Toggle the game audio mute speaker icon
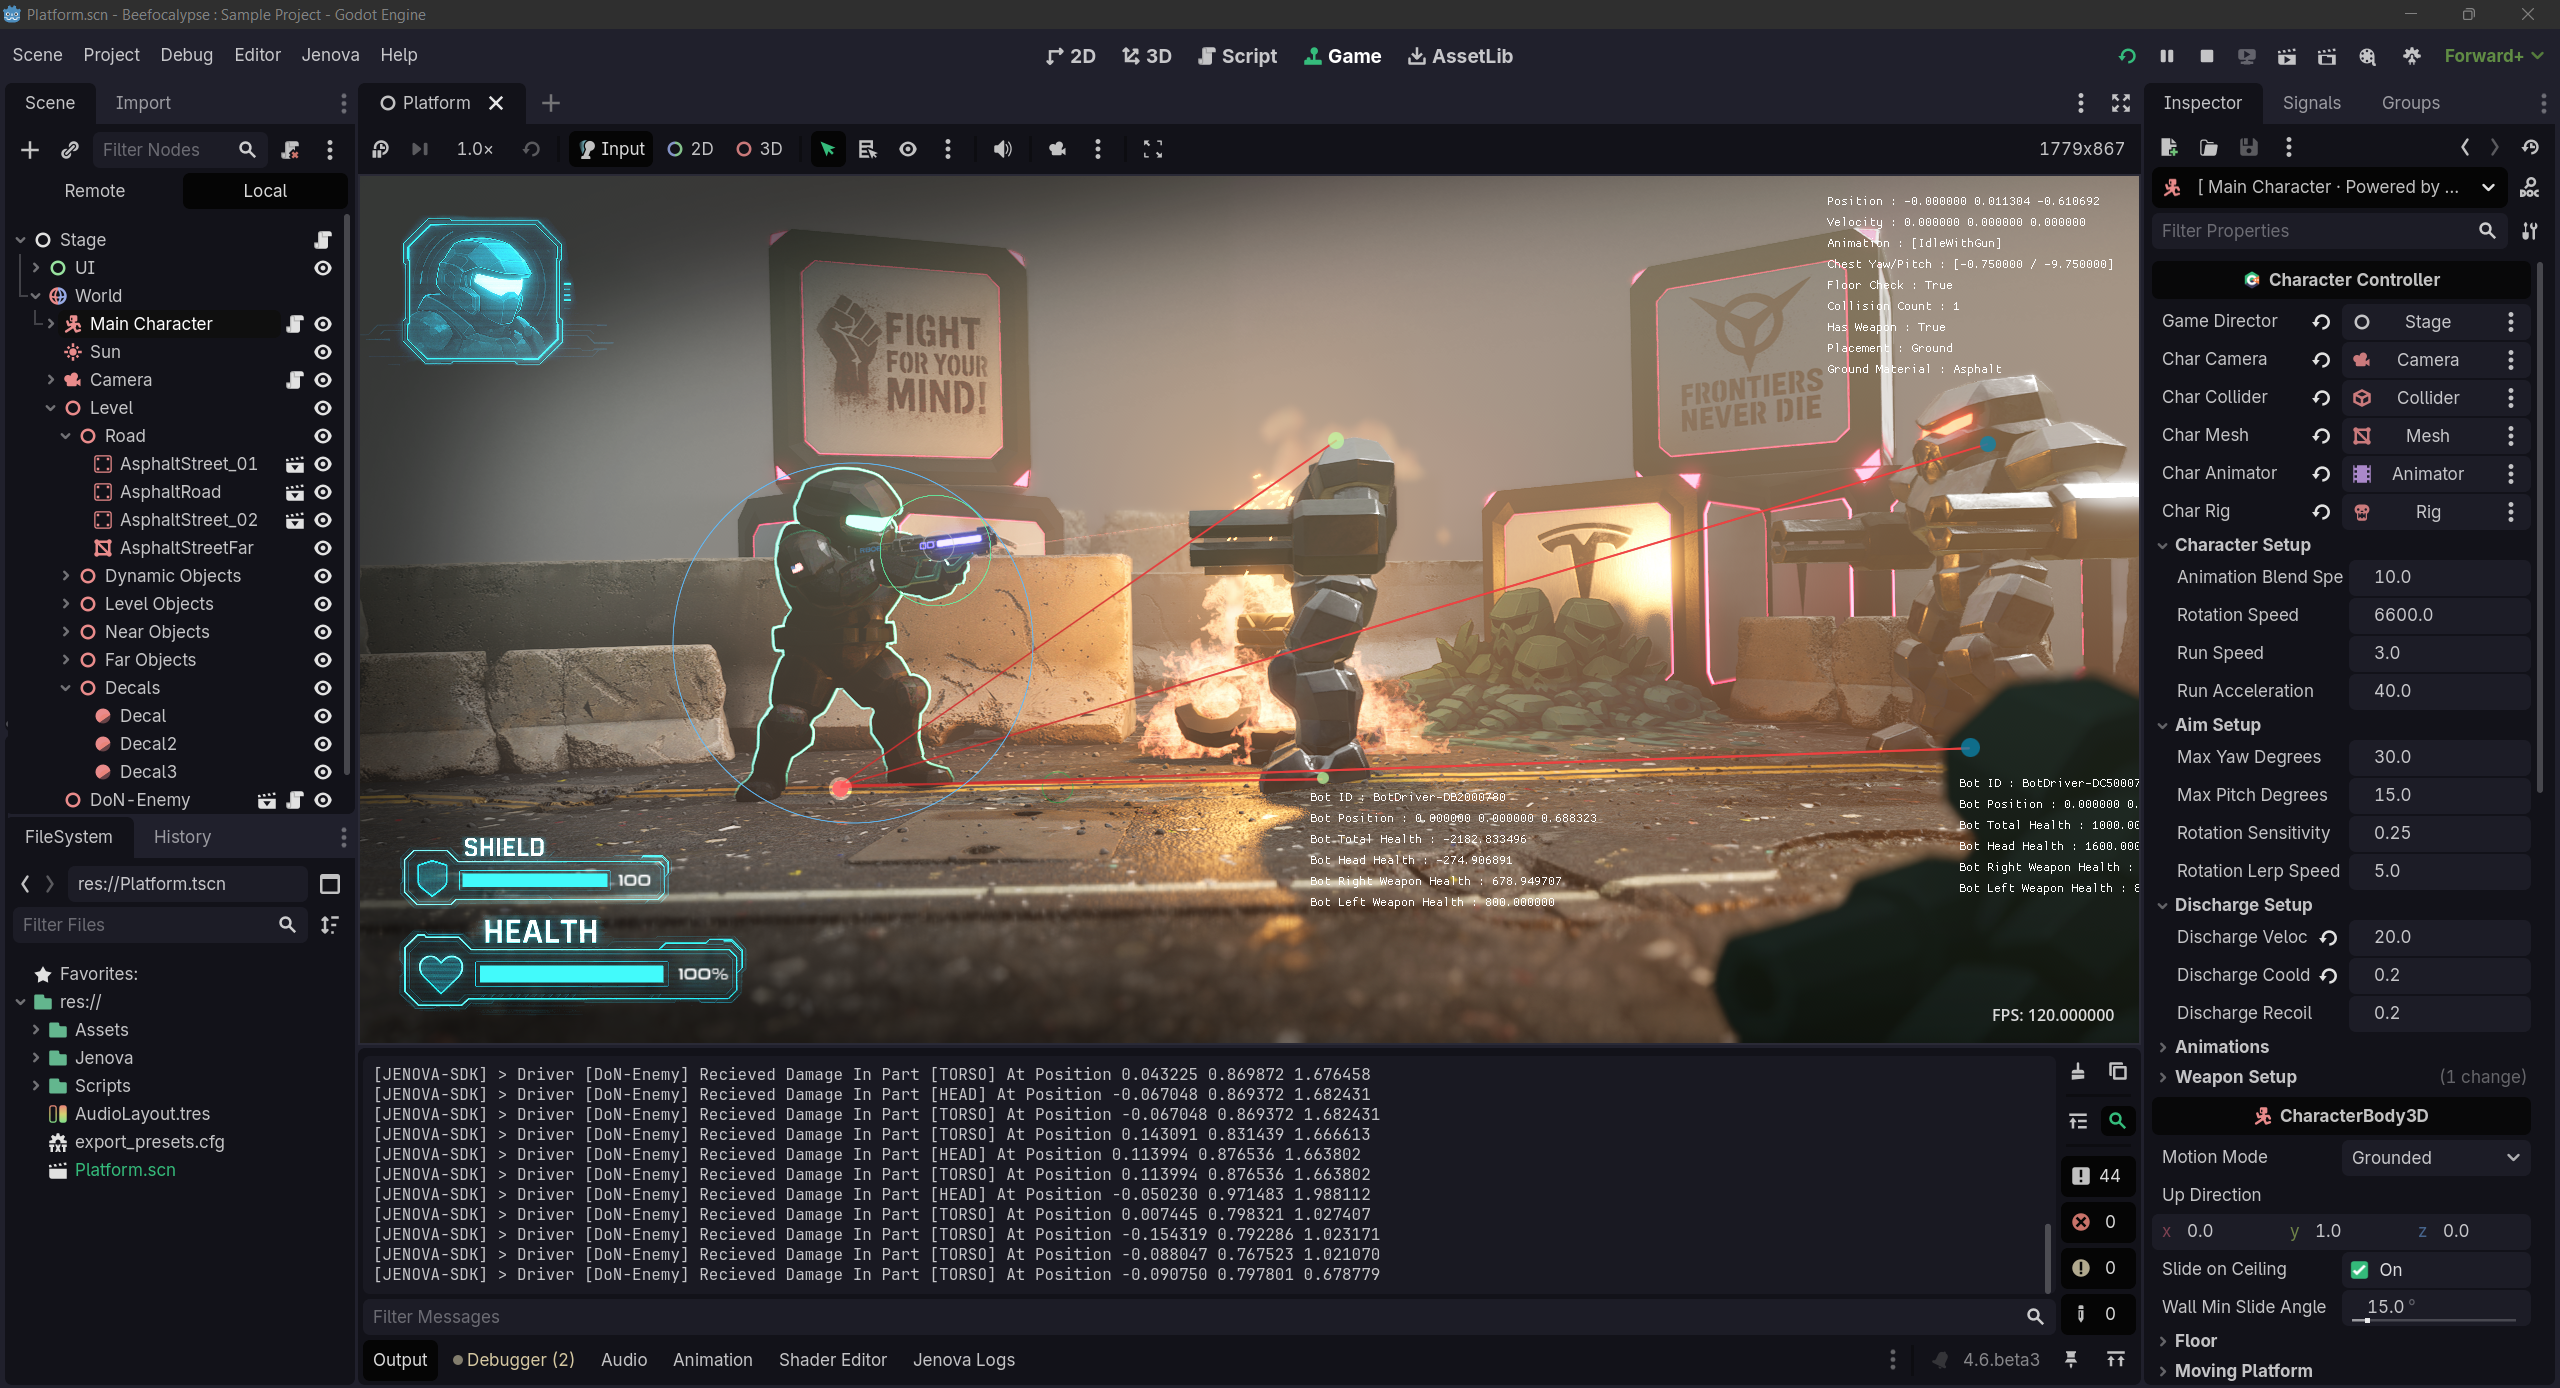Screen dimensions: 2560x1388 click(1002, 149)
